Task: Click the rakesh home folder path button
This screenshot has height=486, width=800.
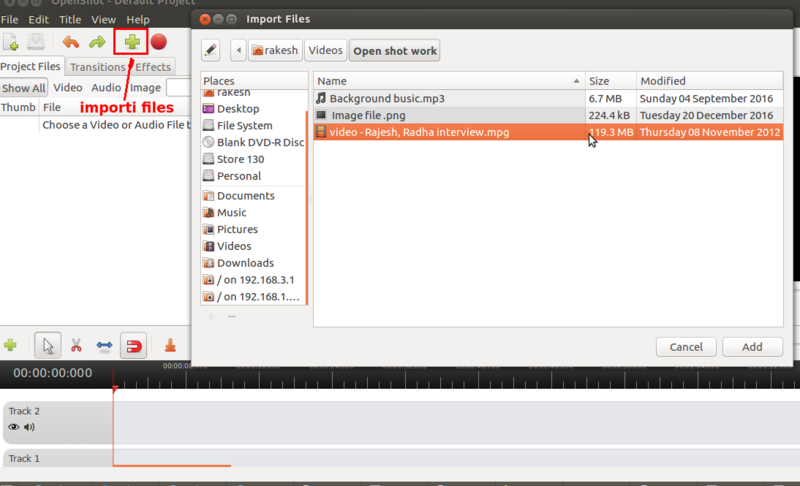Action: click(x=275, y=50)
